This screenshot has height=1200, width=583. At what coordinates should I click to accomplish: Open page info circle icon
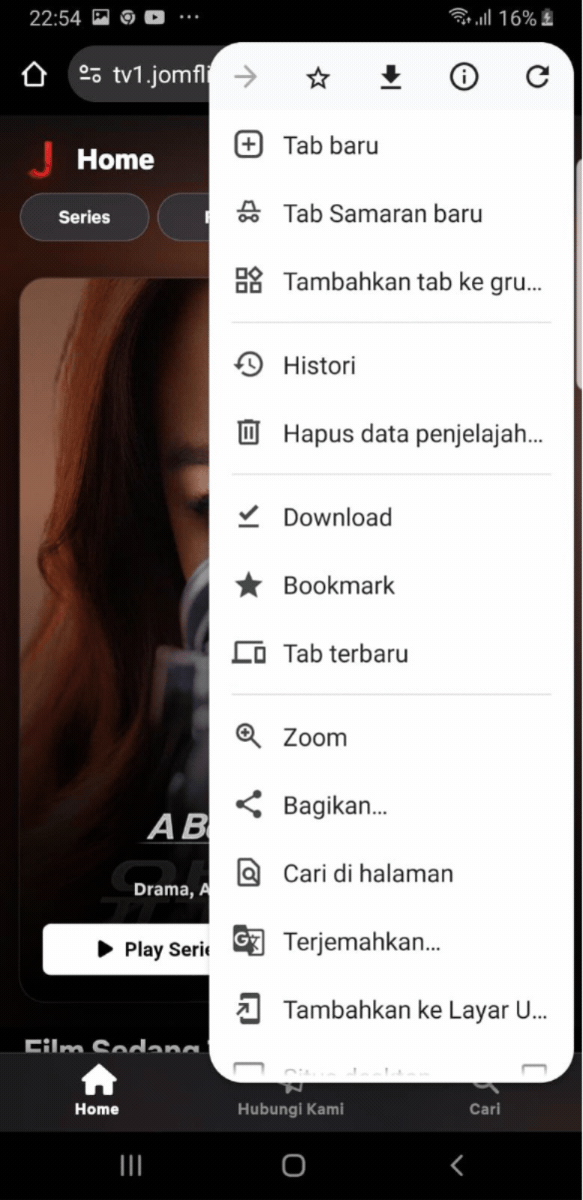pos(464,77)
